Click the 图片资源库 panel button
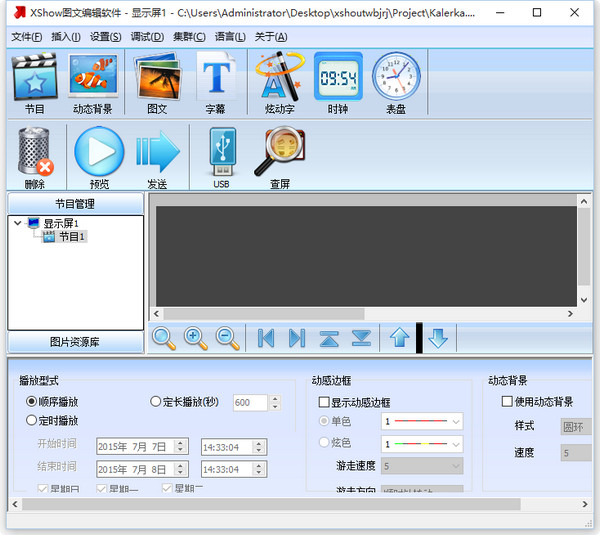 (x=76, y=342)
